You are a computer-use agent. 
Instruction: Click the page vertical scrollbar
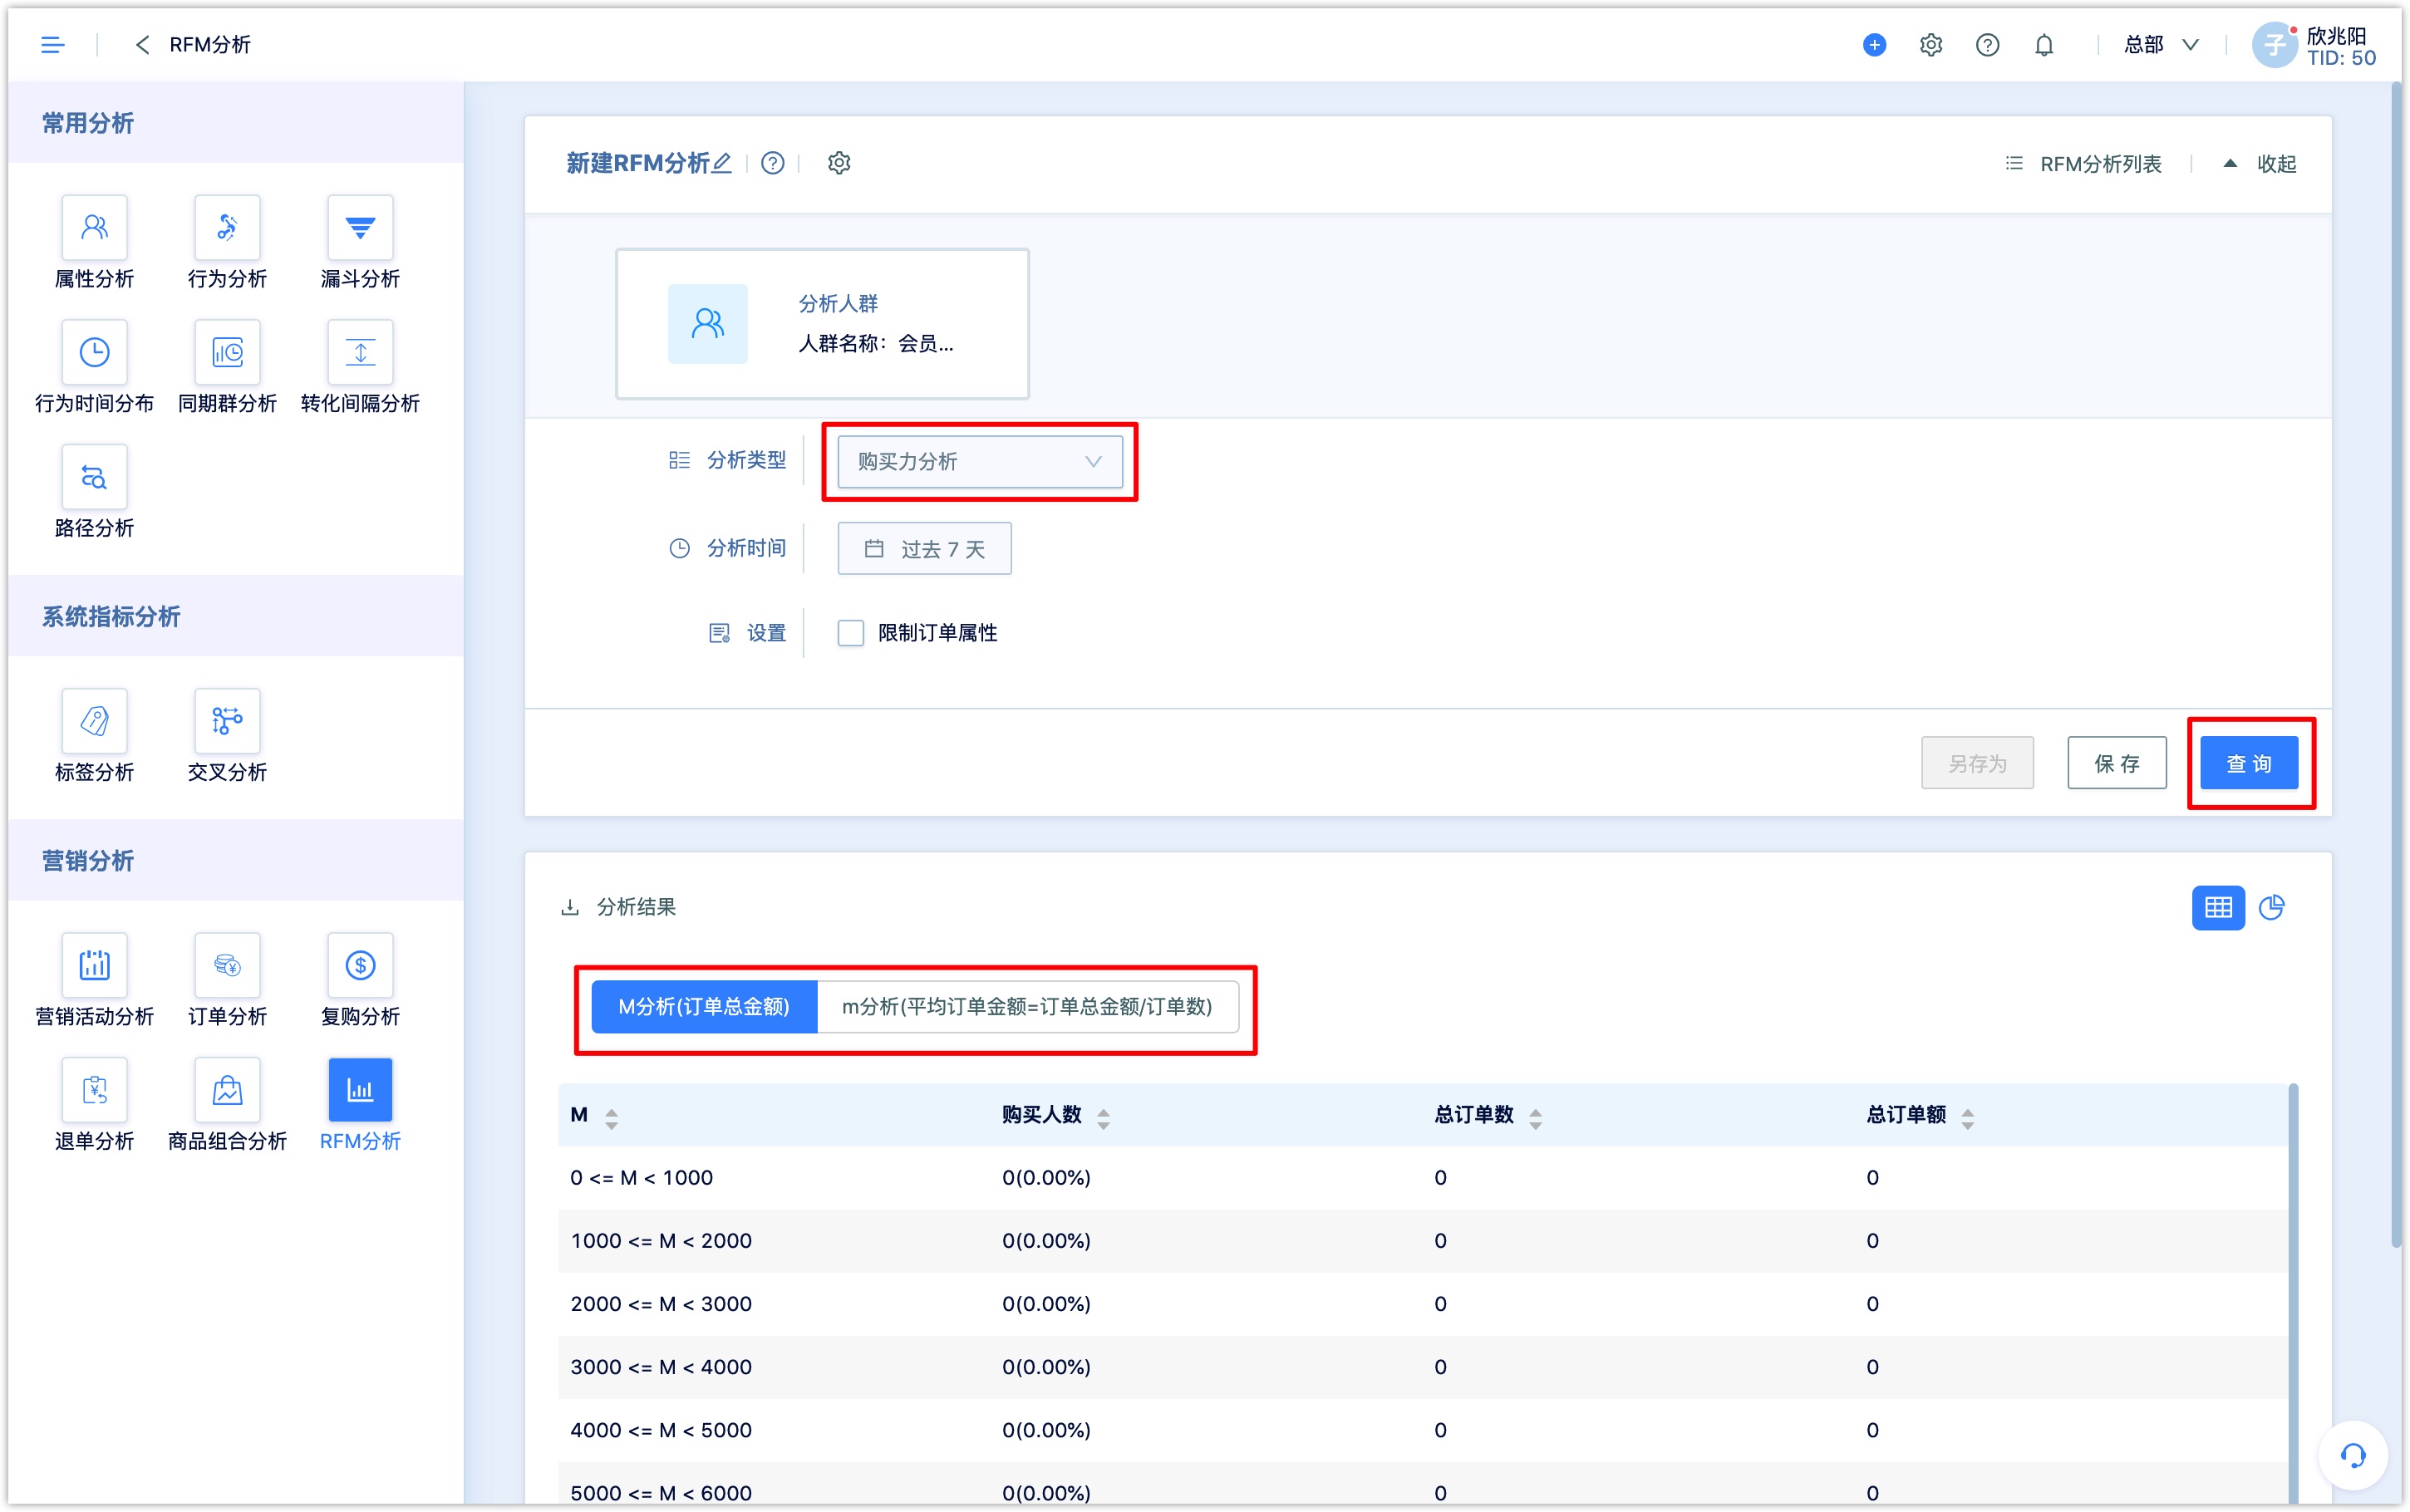(x=2395, y=665)
